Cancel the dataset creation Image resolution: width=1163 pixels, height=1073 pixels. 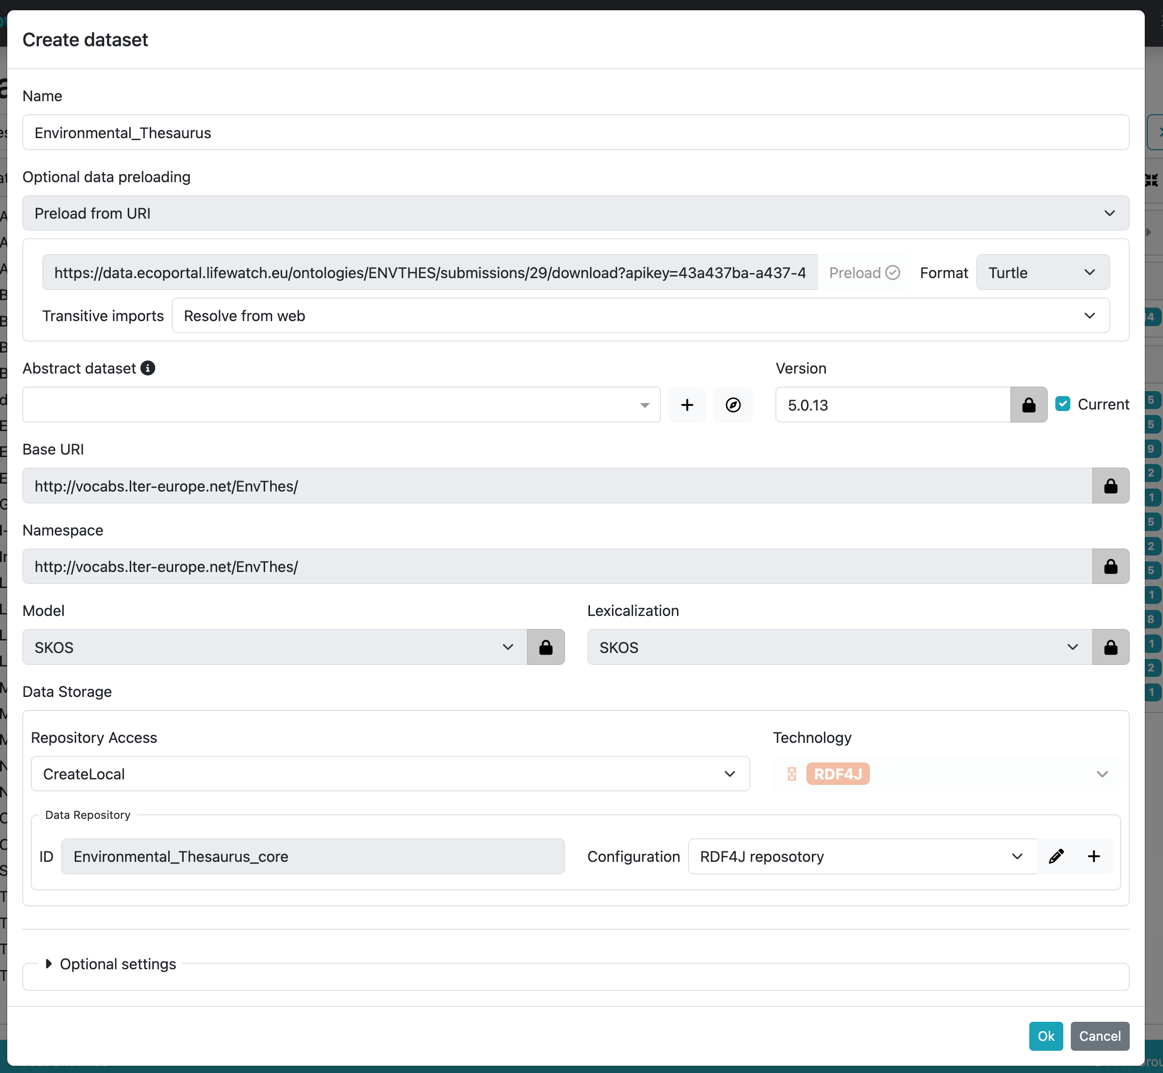click(x=1100, y=1036)
